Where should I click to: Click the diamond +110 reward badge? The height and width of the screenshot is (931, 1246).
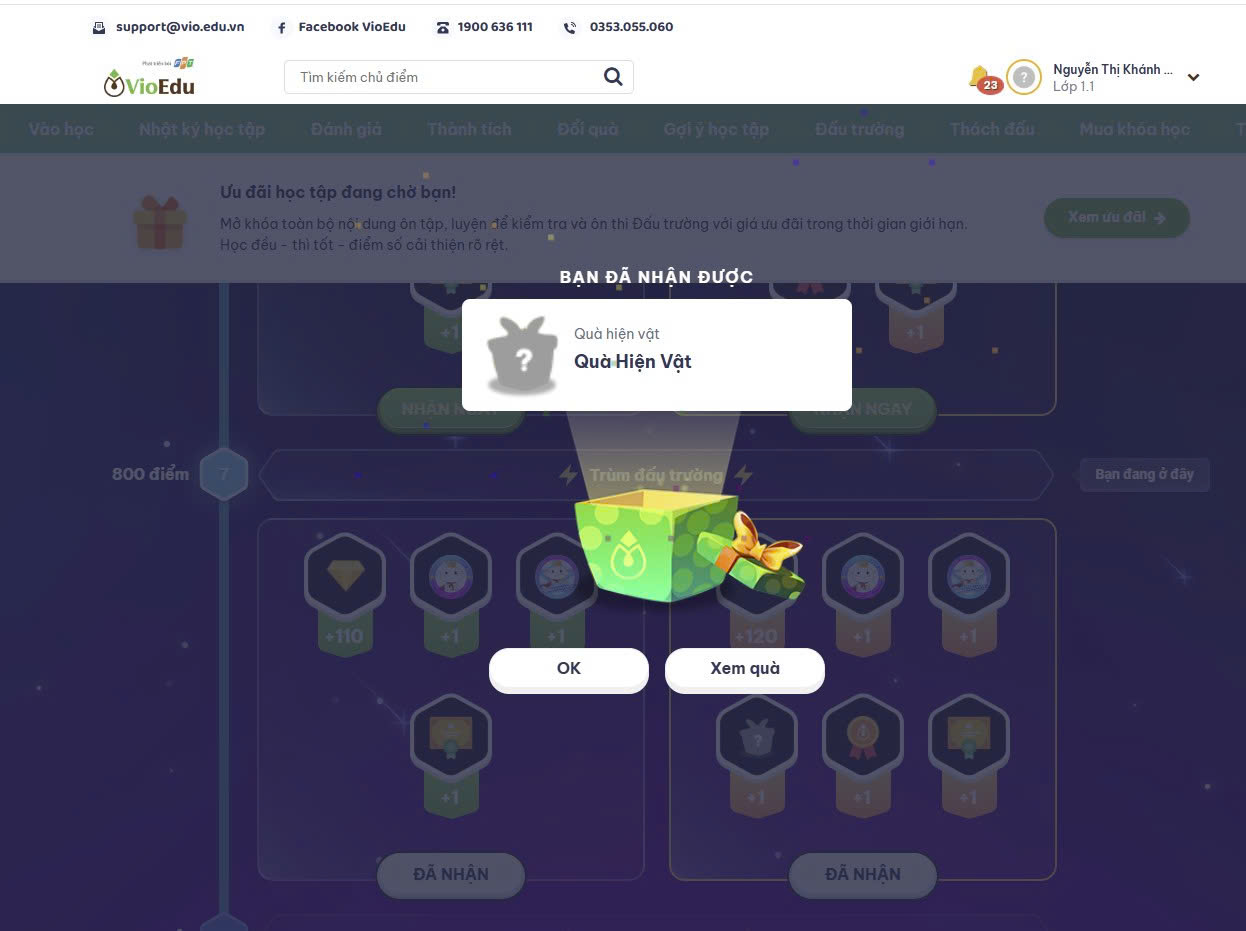[344, 594]
